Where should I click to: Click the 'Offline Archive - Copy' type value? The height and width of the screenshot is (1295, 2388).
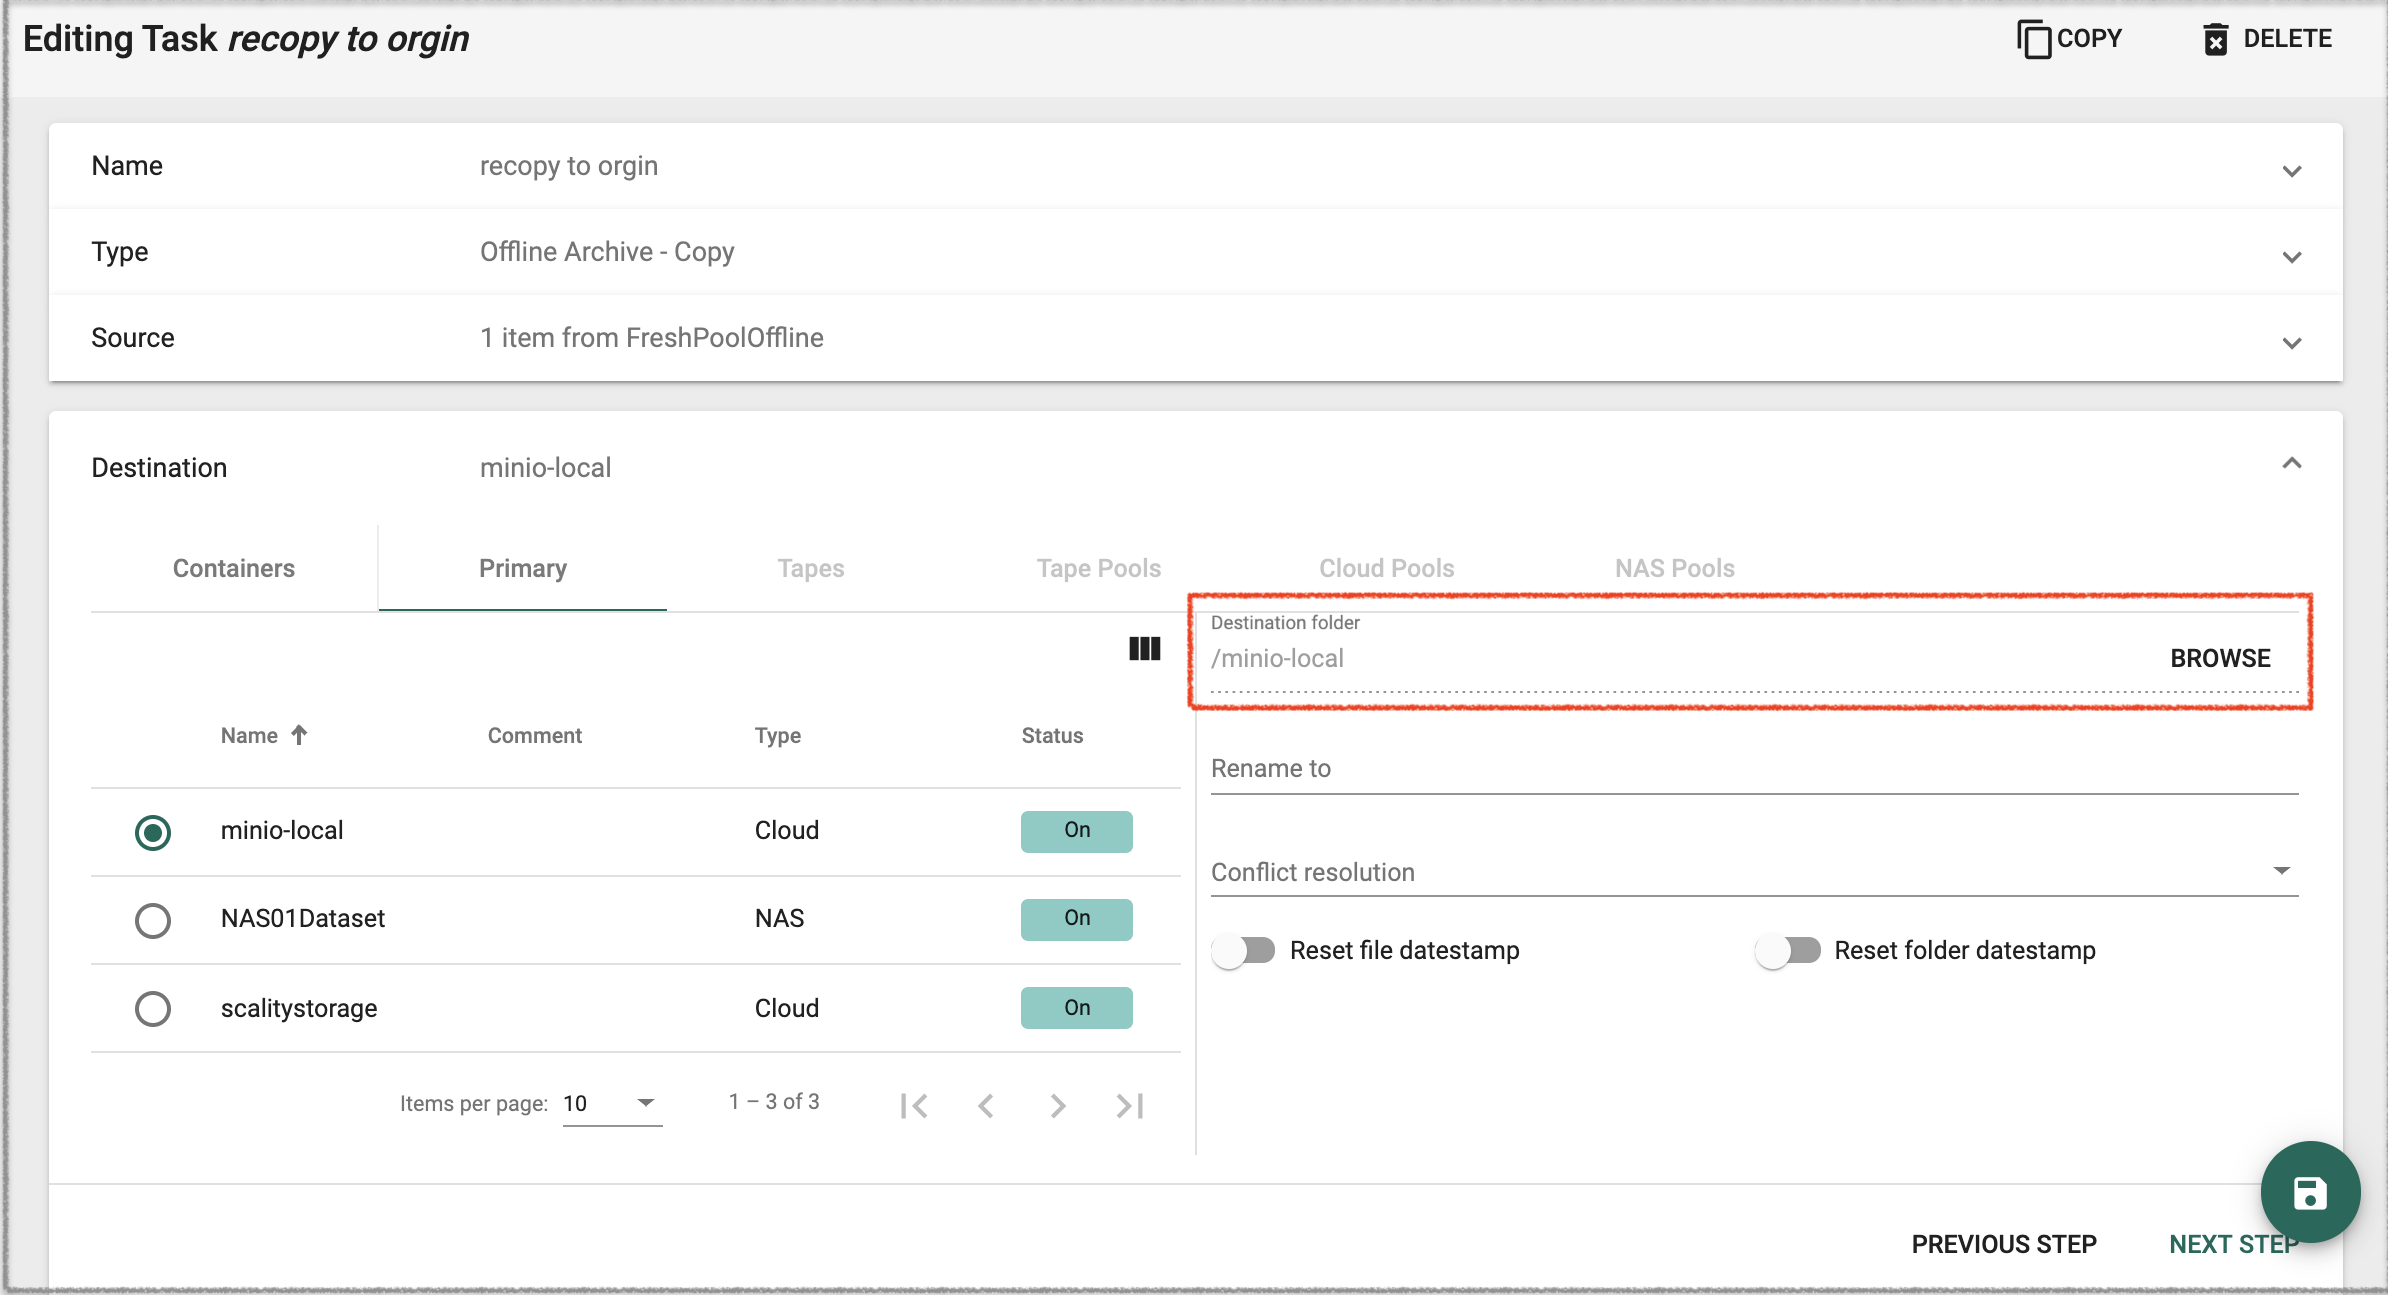tap(607, 252)
